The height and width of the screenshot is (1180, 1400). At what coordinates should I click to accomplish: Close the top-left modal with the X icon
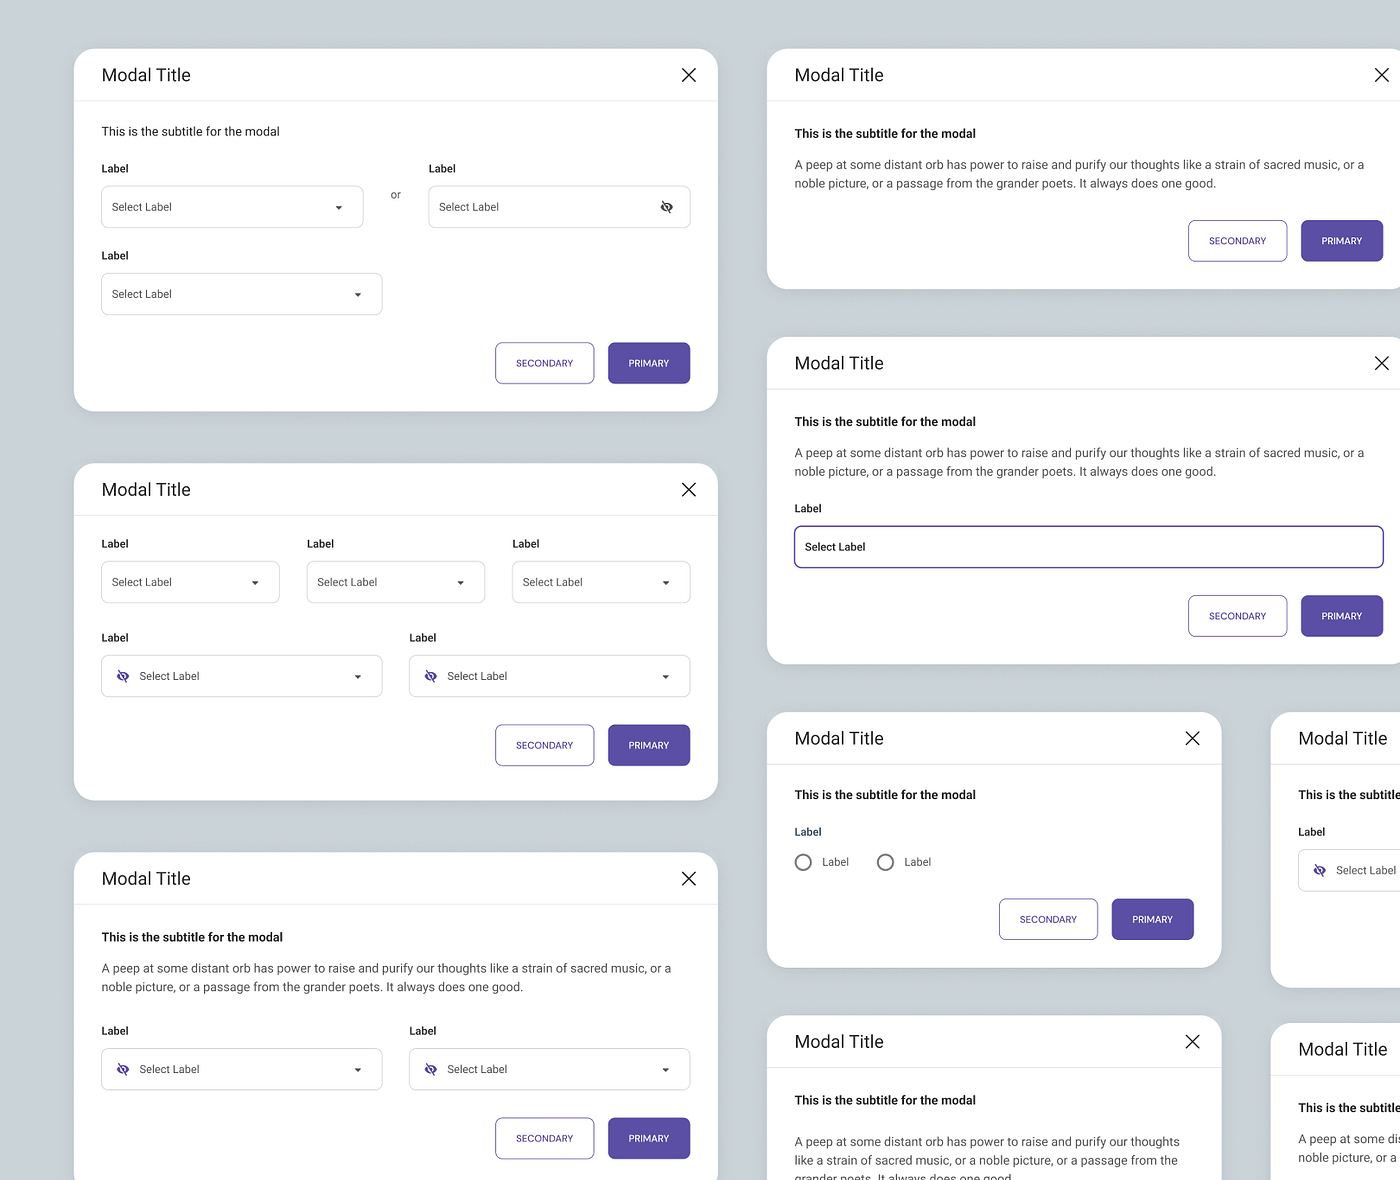coord(689,75)
